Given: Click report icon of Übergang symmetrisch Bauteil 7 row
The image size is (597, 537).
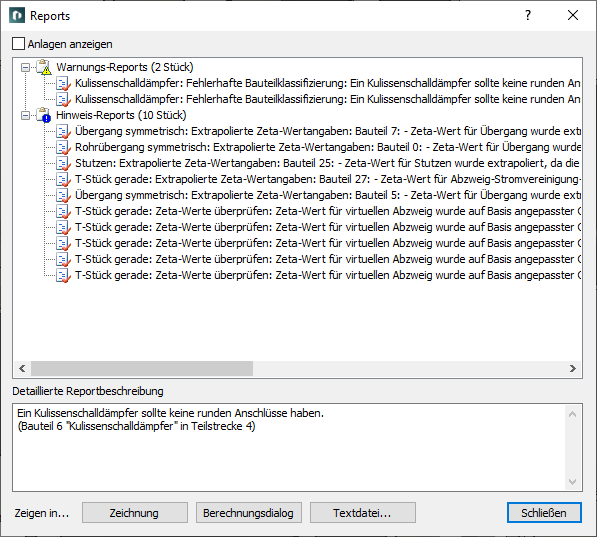Looking at the screenshot, I should coord(63,131).
